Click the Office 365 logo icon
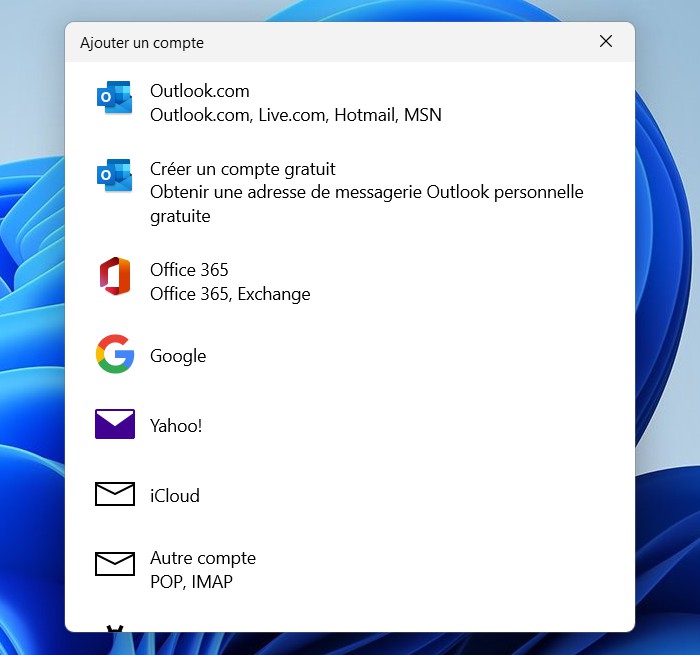700x655 pixels. 115,276
